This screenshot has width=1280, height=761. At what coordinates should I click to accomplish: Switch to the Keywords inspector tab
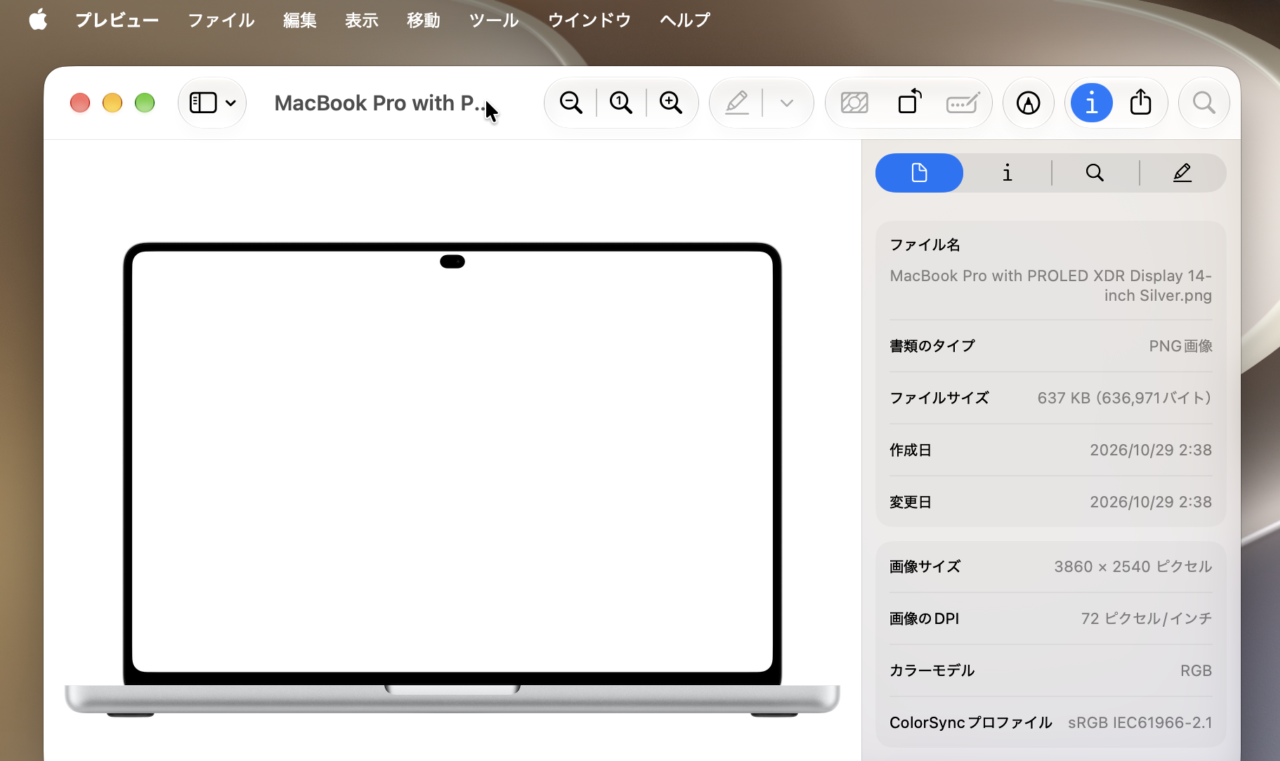click(1095, 173)
